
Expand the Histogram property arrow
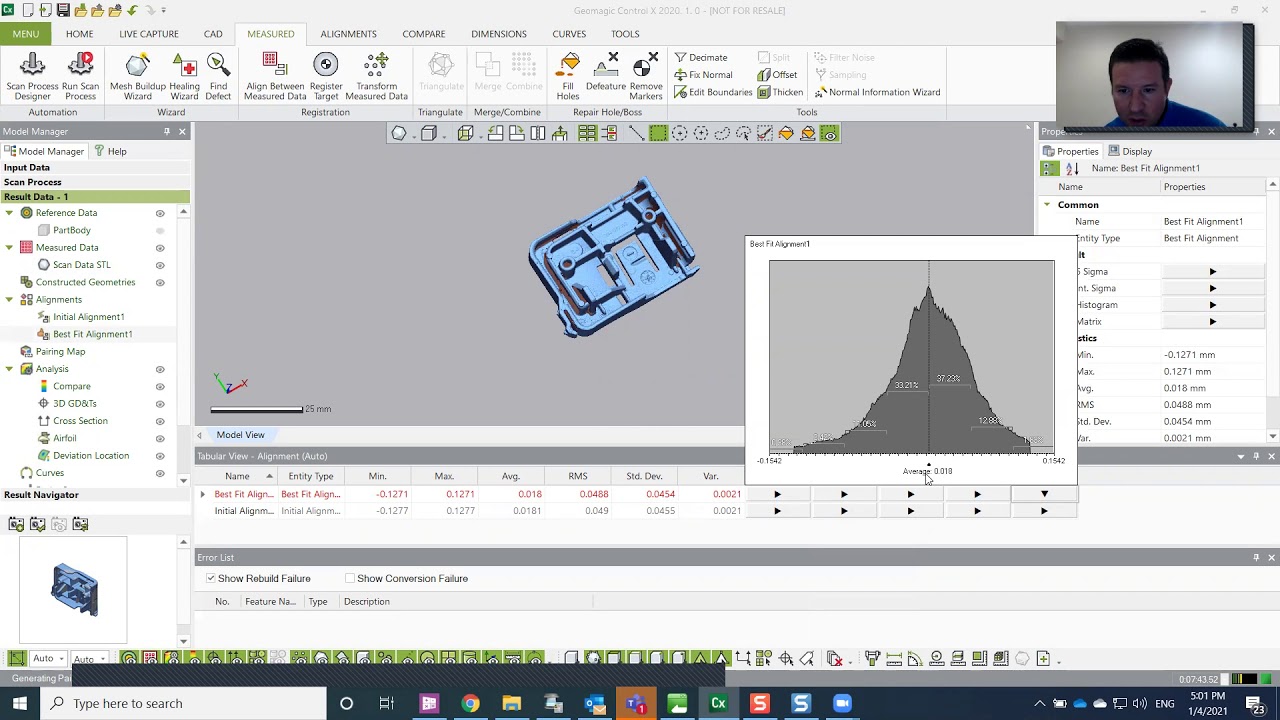pyautogui.click(x=1213, y=305)
